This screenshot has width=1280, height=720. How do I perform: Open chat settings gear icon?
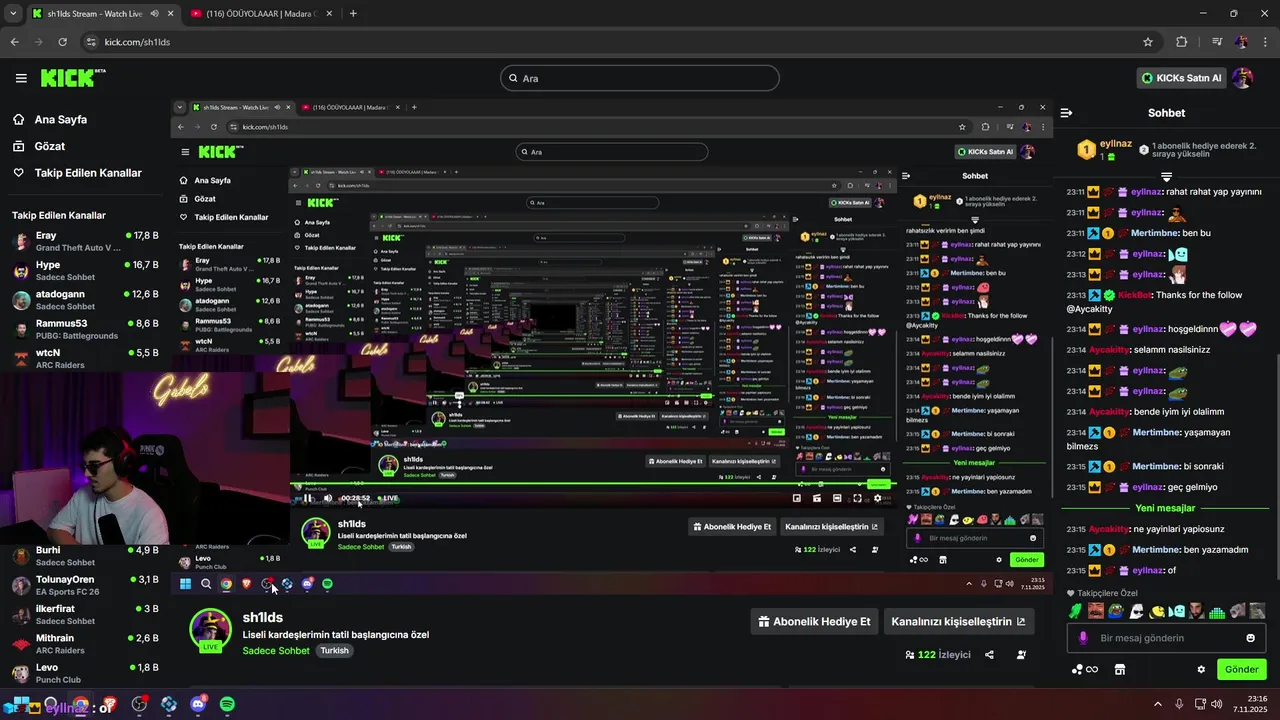1201,670
